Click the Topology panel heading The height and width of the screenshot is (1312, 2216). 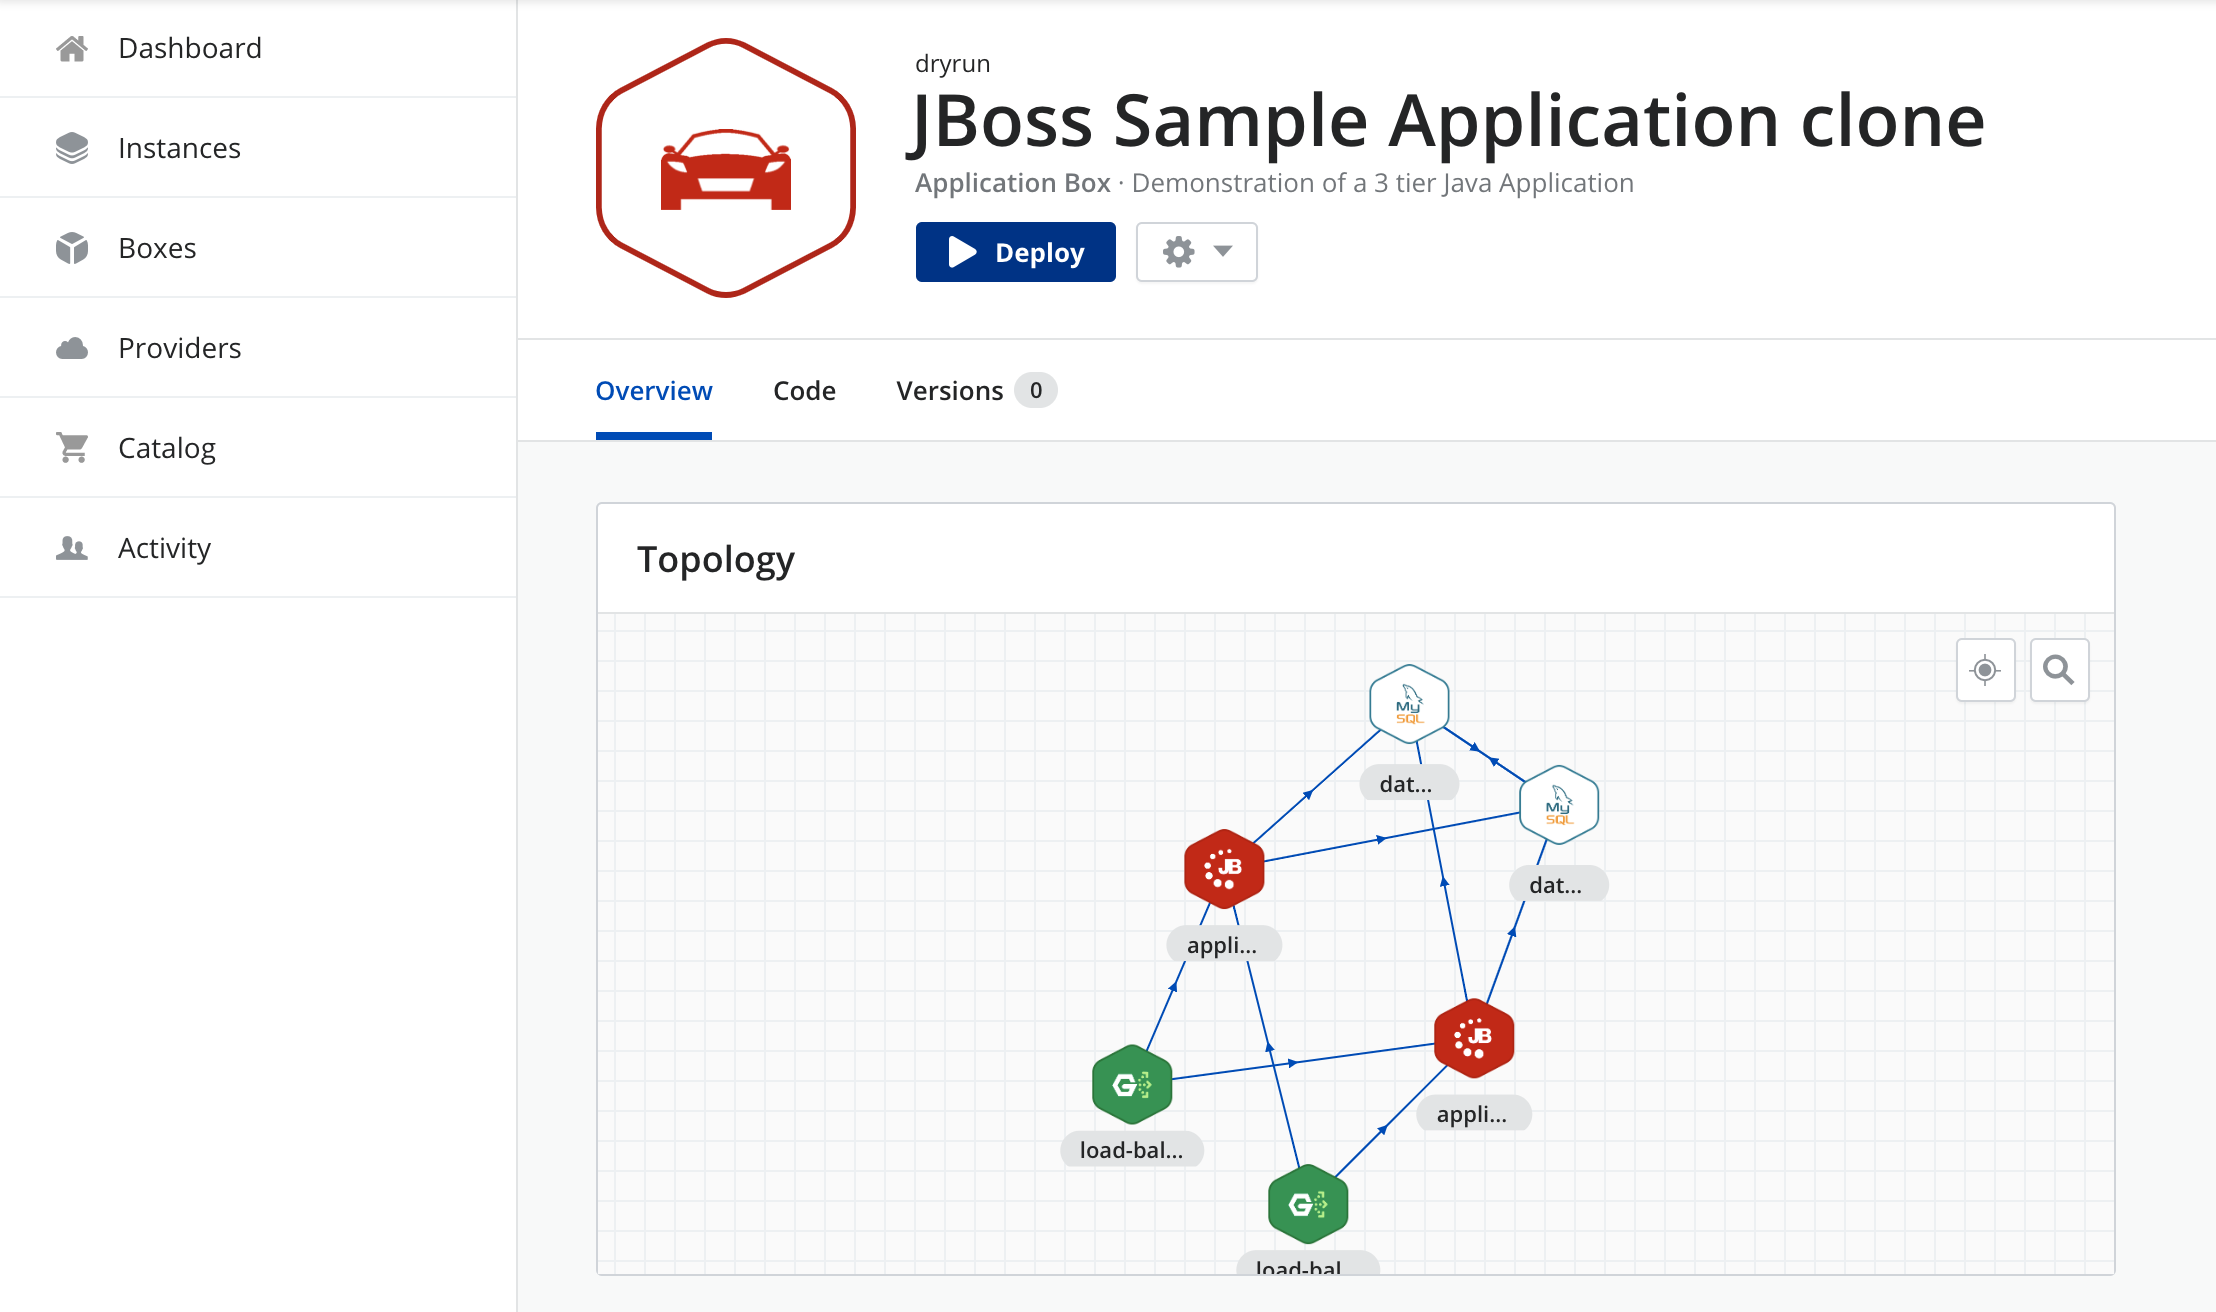[716, 560]
